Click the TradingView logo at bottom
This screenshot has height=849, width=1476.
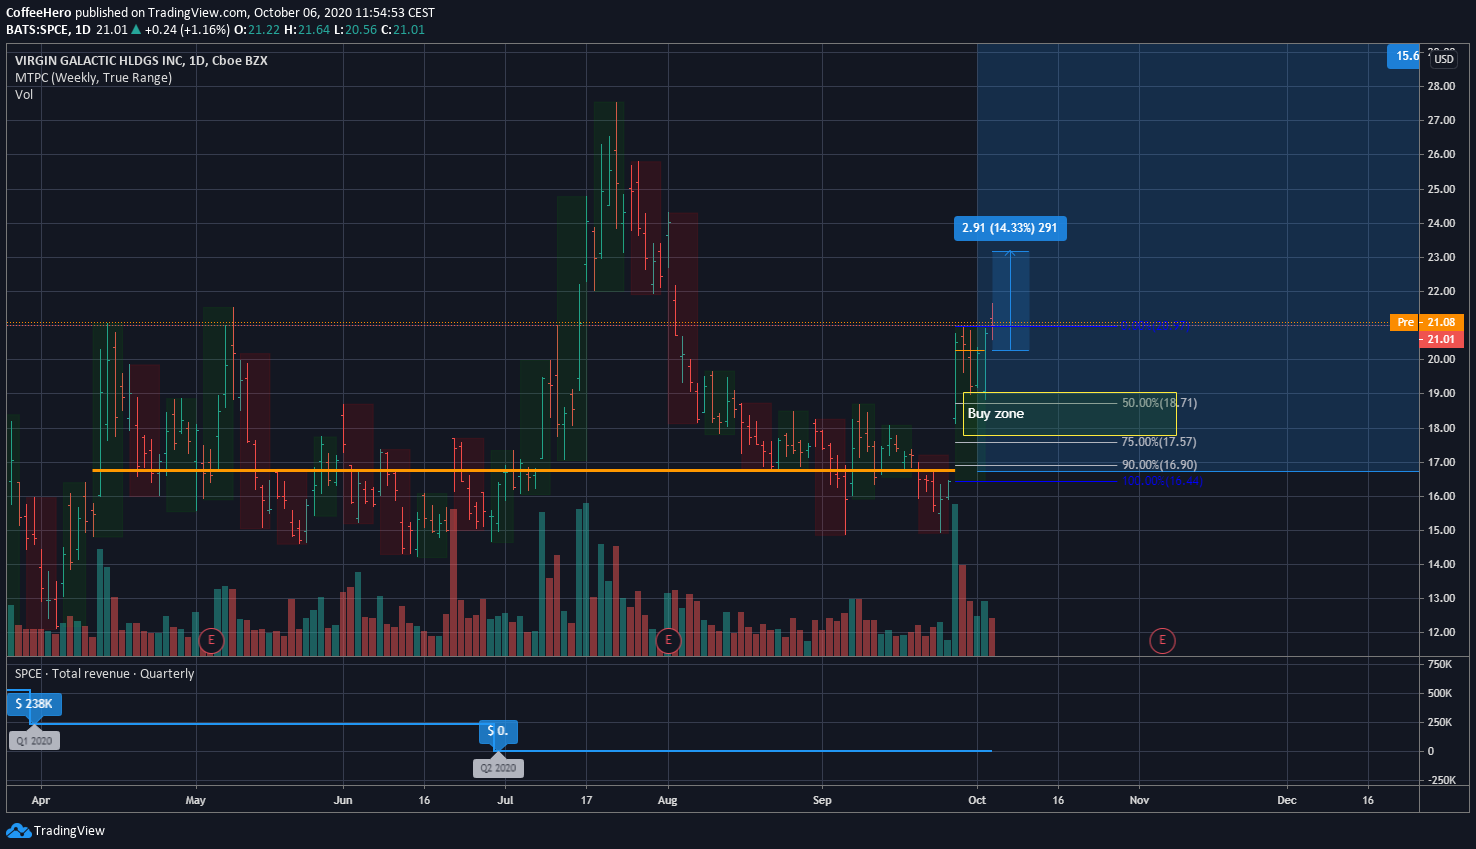[55, 830]
